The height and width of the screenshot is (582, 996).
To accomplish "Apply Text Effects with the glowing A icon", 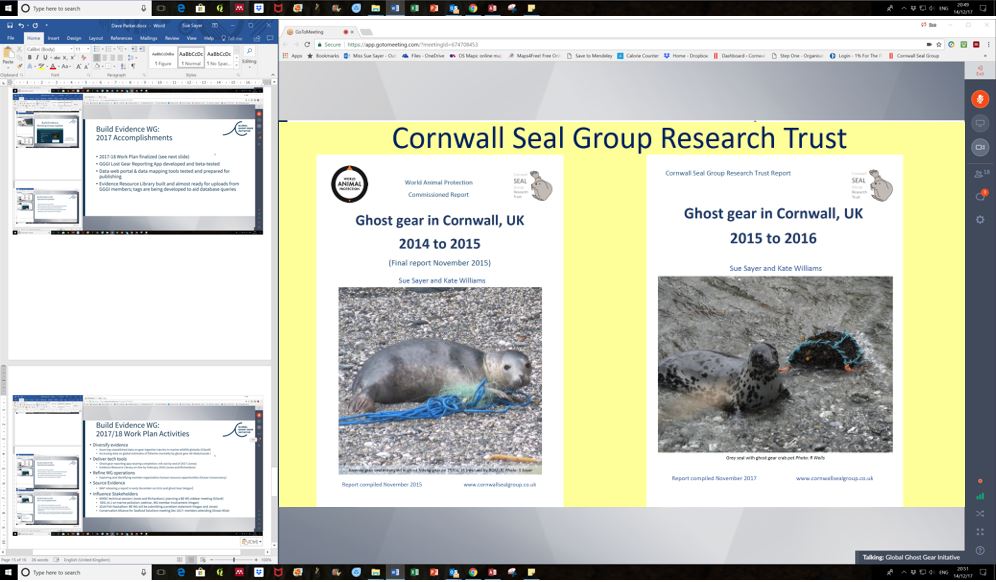I will 30,66.
